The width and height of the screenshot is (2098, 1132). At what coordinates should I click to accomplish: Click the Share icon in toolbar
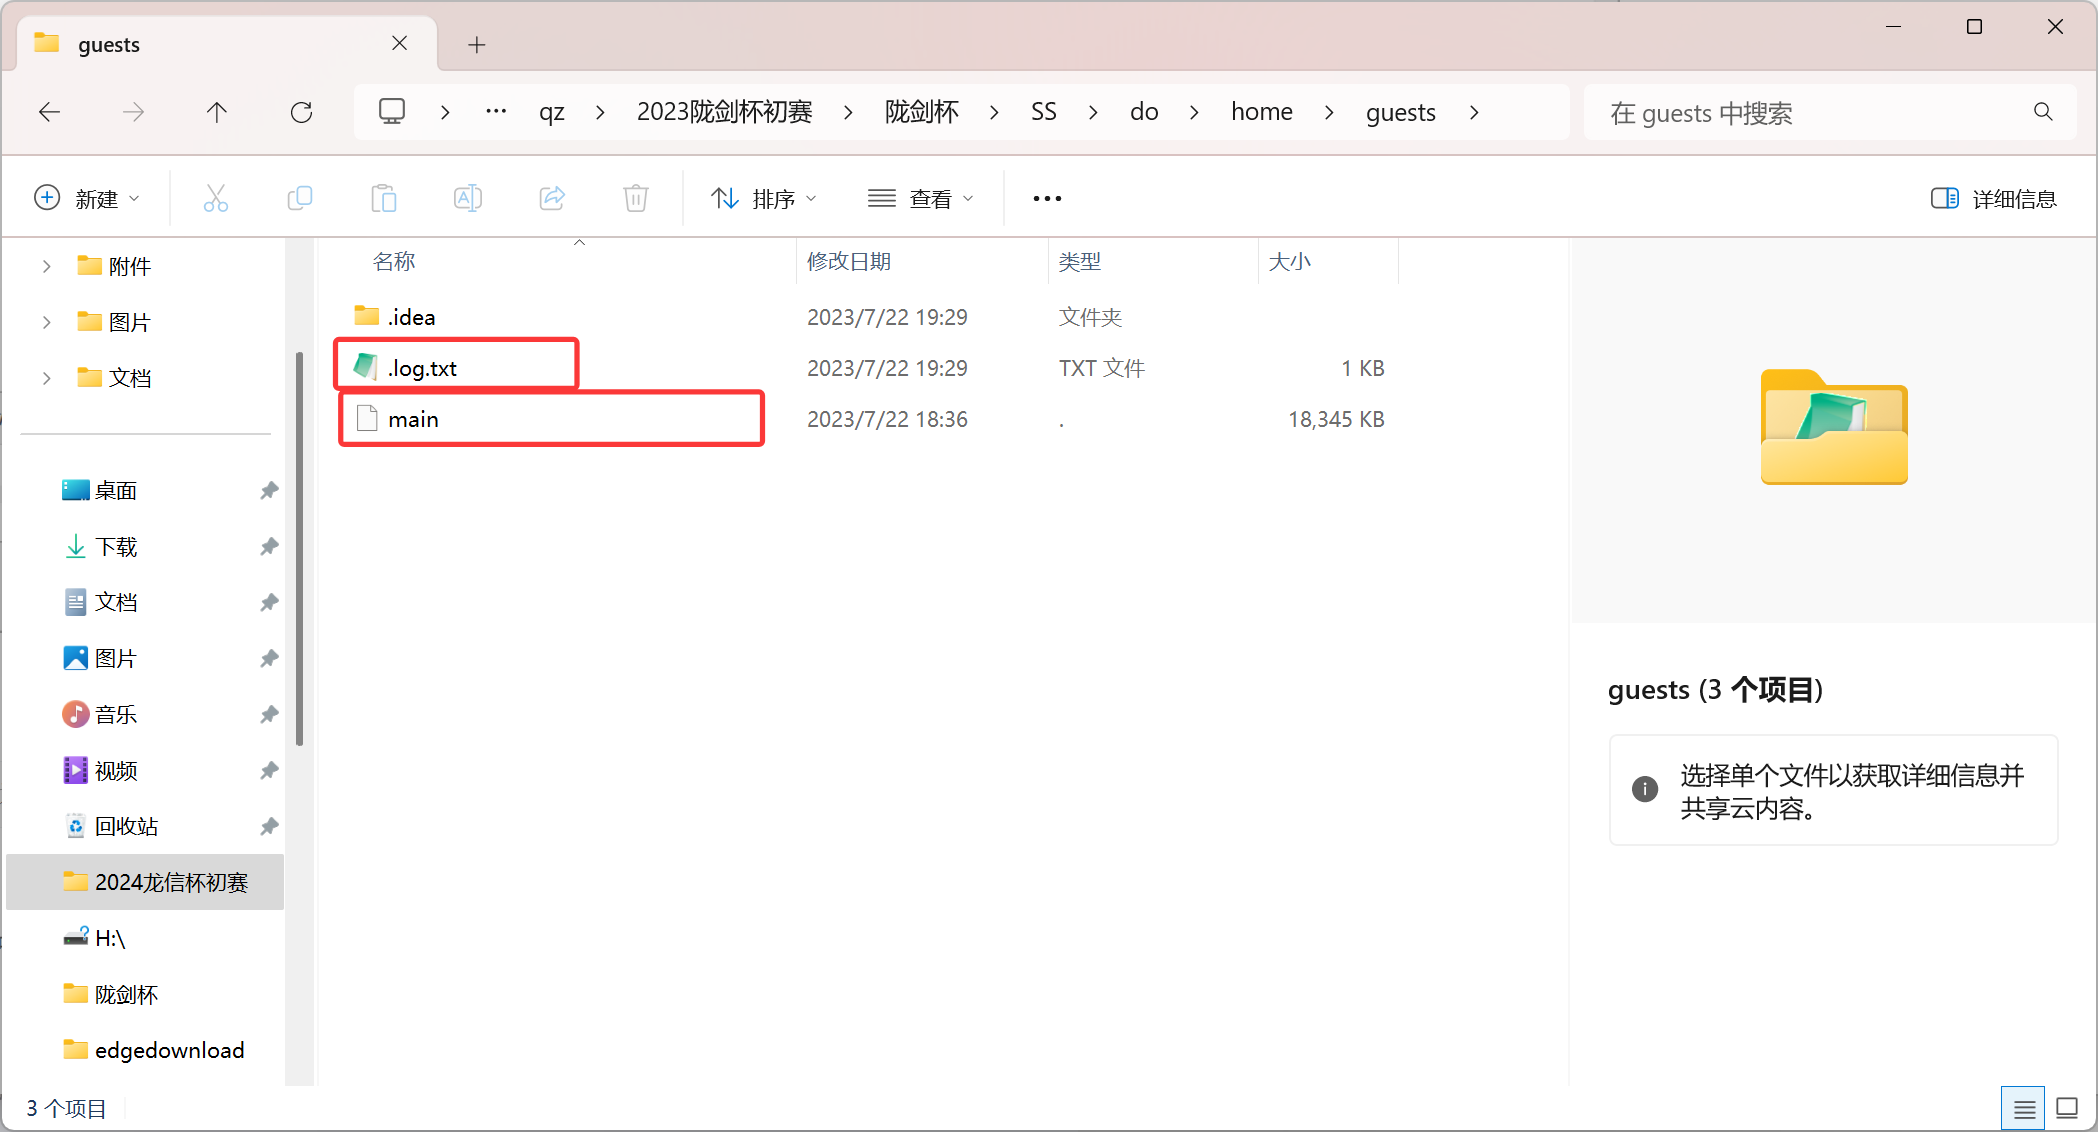coord(552,198)
